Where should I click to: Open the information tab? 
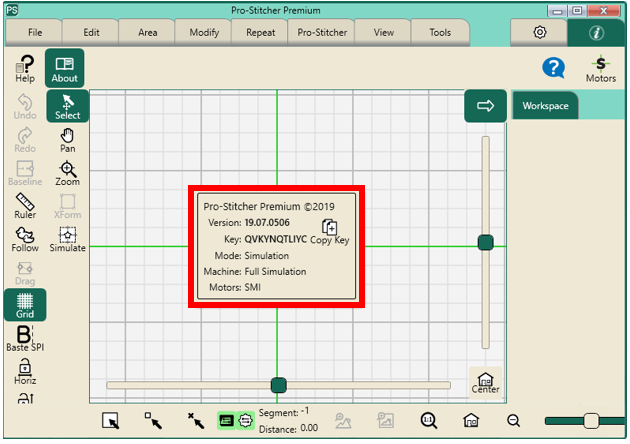[x=596, y=33]
